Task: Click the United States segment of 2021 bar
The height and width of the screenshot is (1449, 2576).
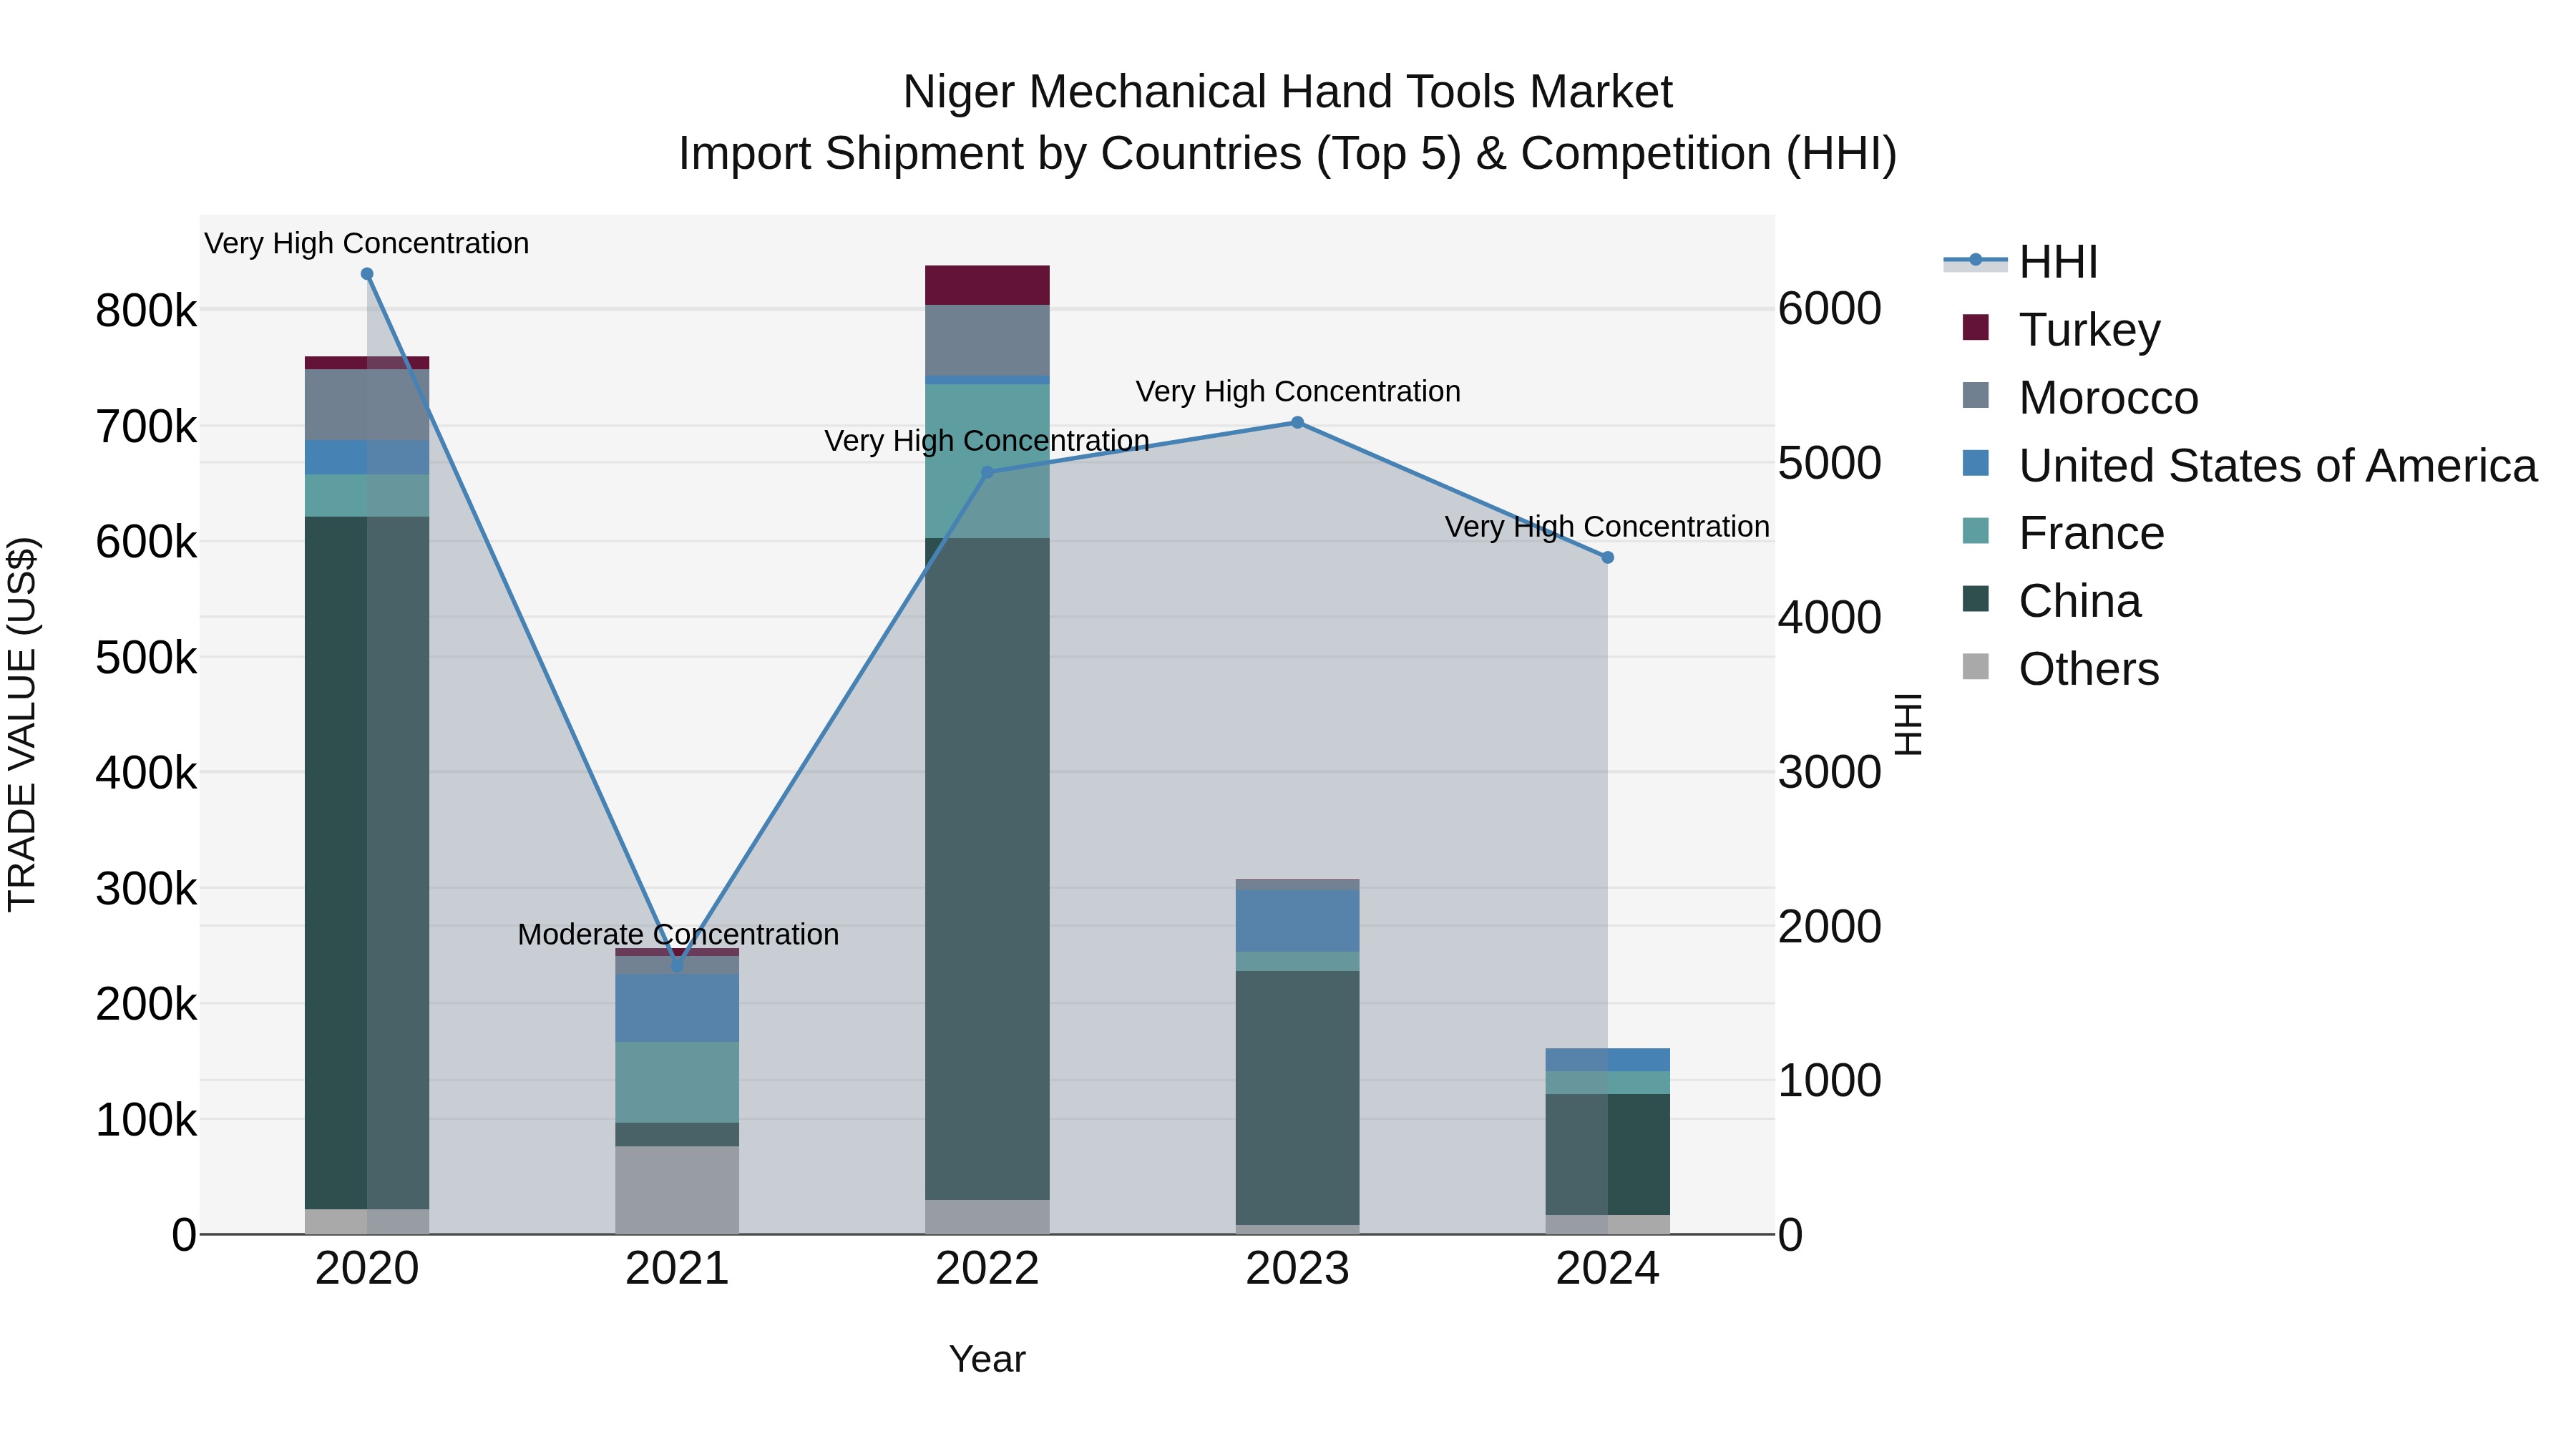Action: [x=677, y=1008]
